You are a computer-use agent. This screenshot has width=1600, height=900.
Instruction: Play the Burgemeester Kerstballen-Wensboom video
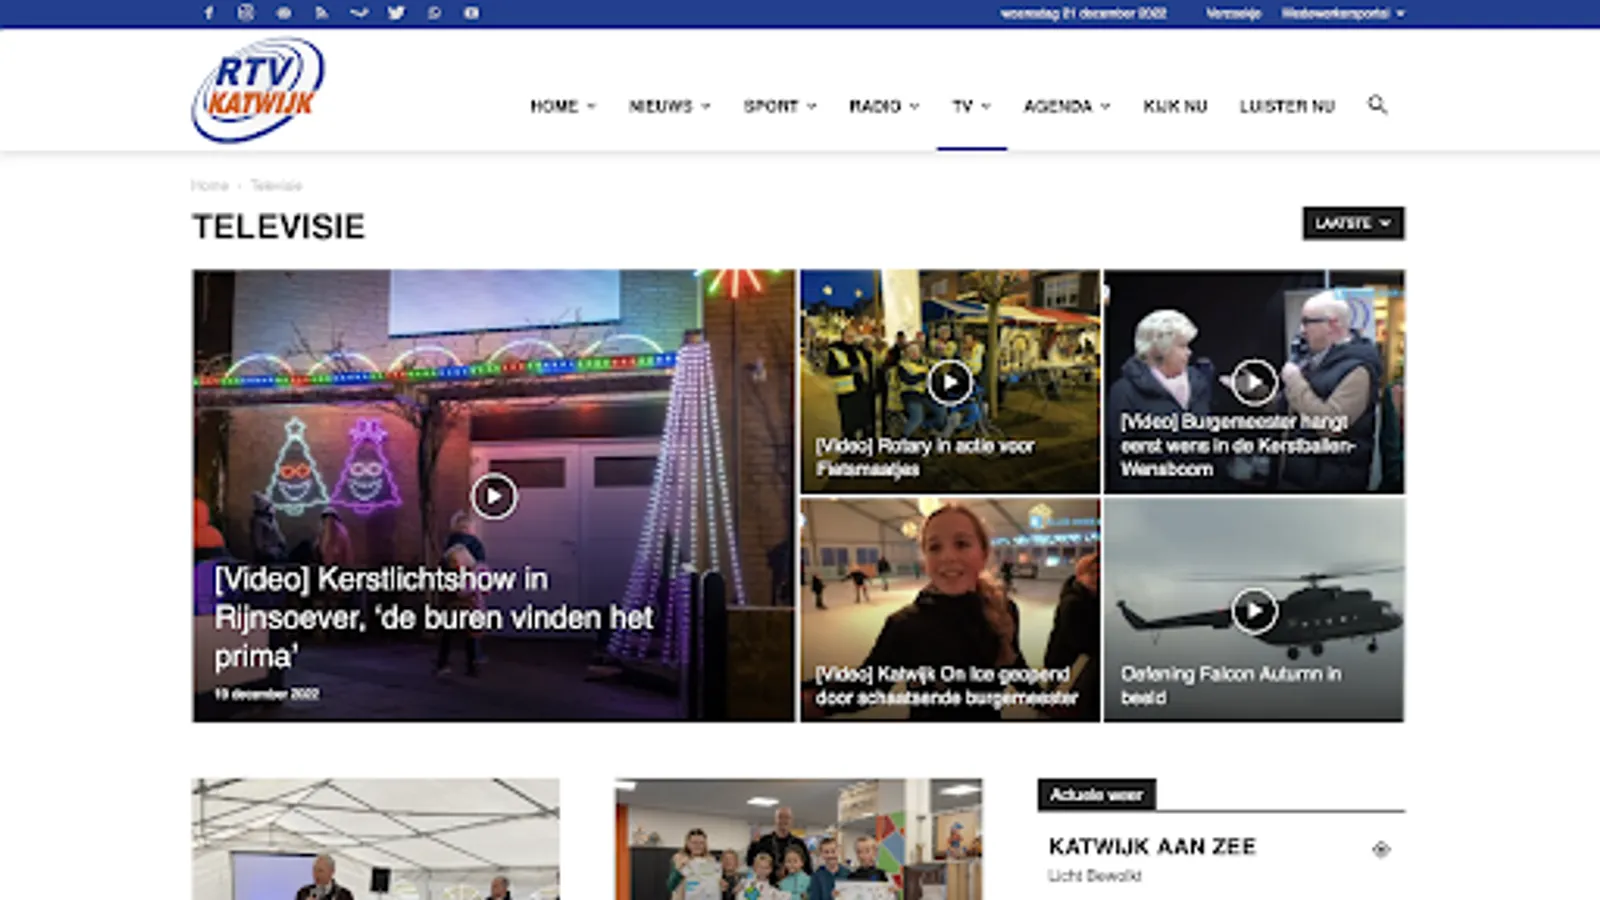1254,381
